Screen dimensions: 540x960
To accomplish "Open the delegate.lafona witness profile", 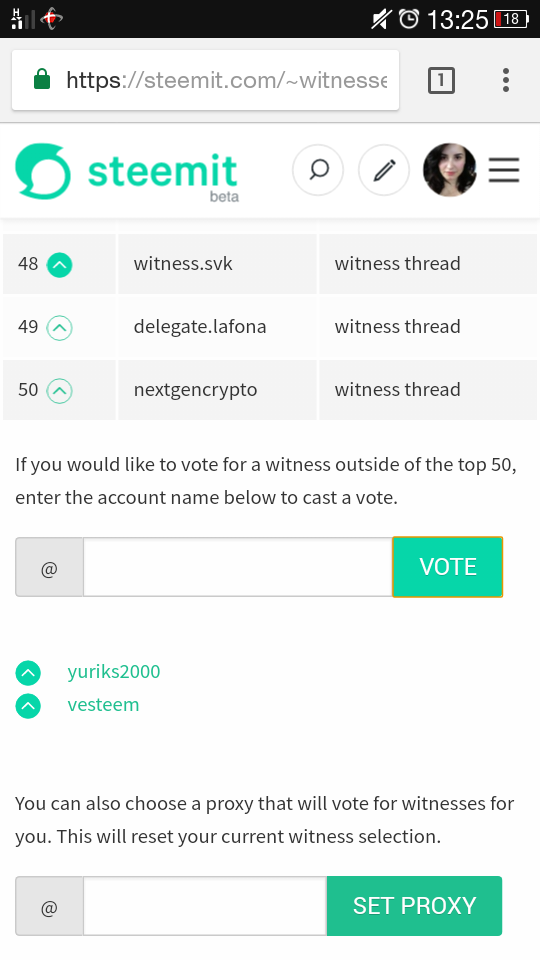I will click(200, 326).
